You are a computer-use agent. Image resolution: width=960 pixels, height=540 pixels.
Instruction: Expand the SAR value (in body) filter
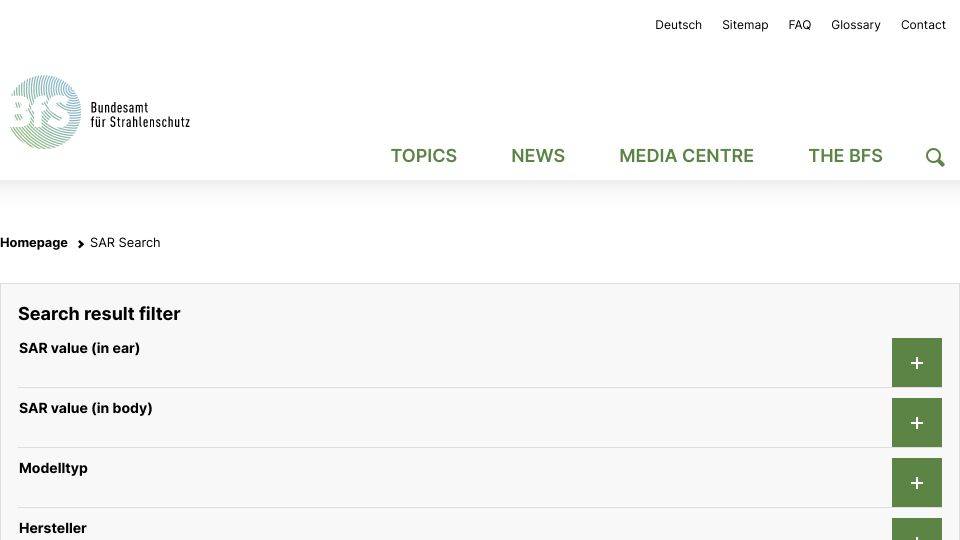click(917, 422)
